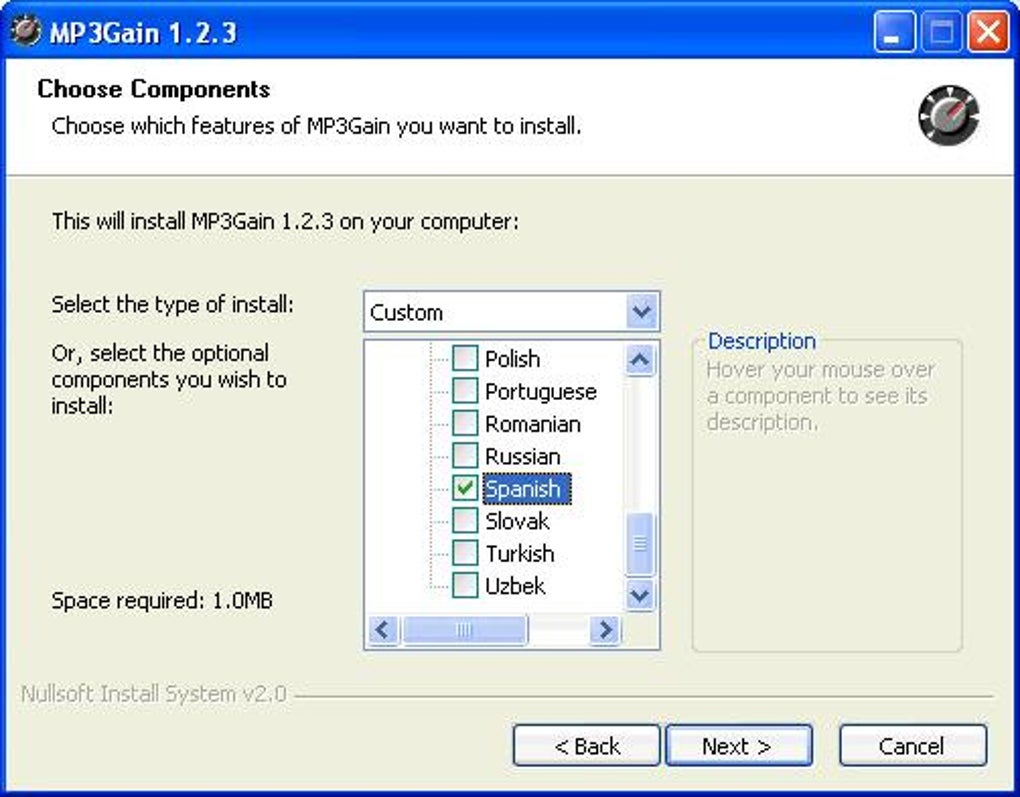Click the 'Choose Components' heading
The height and width of the screenshot is (797, 1020).
point(154,88)
